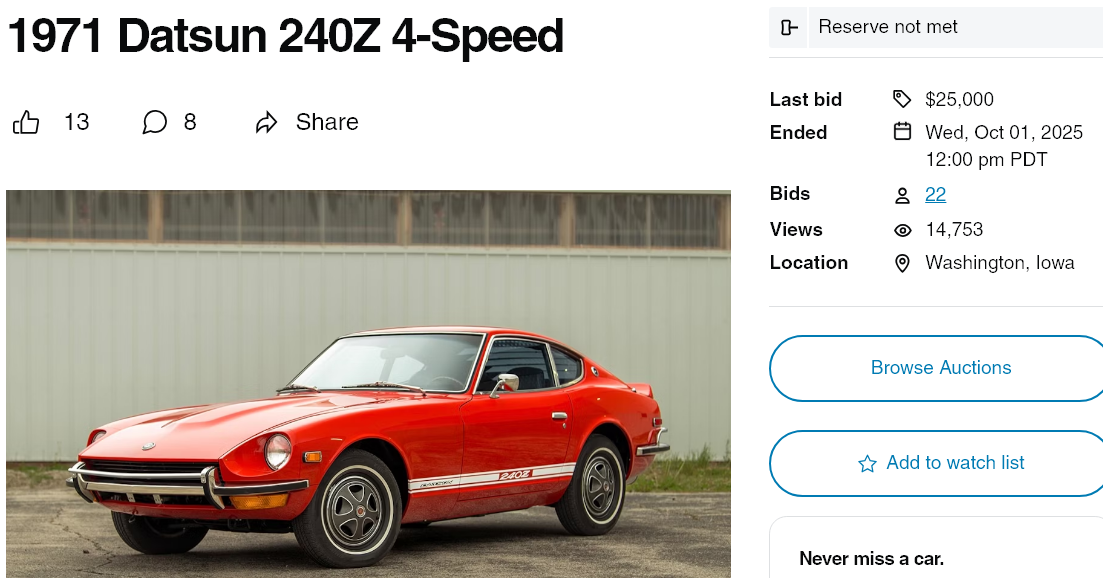Image resolution: width=1103 pixels, height=578 pixels.
Task: Click the eye icon beside views count
Action: pyautogui.click(x=902, y=230)
